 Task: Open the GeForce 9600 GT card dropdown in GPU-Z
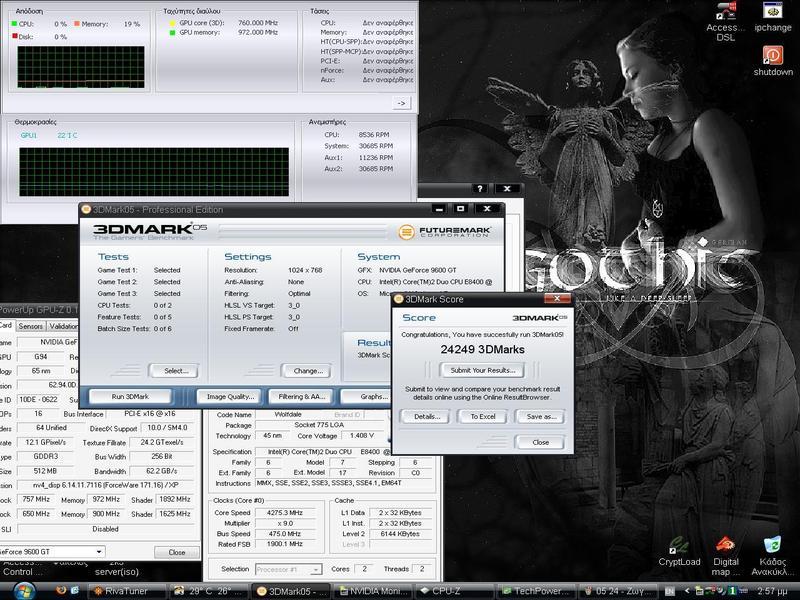52,552
